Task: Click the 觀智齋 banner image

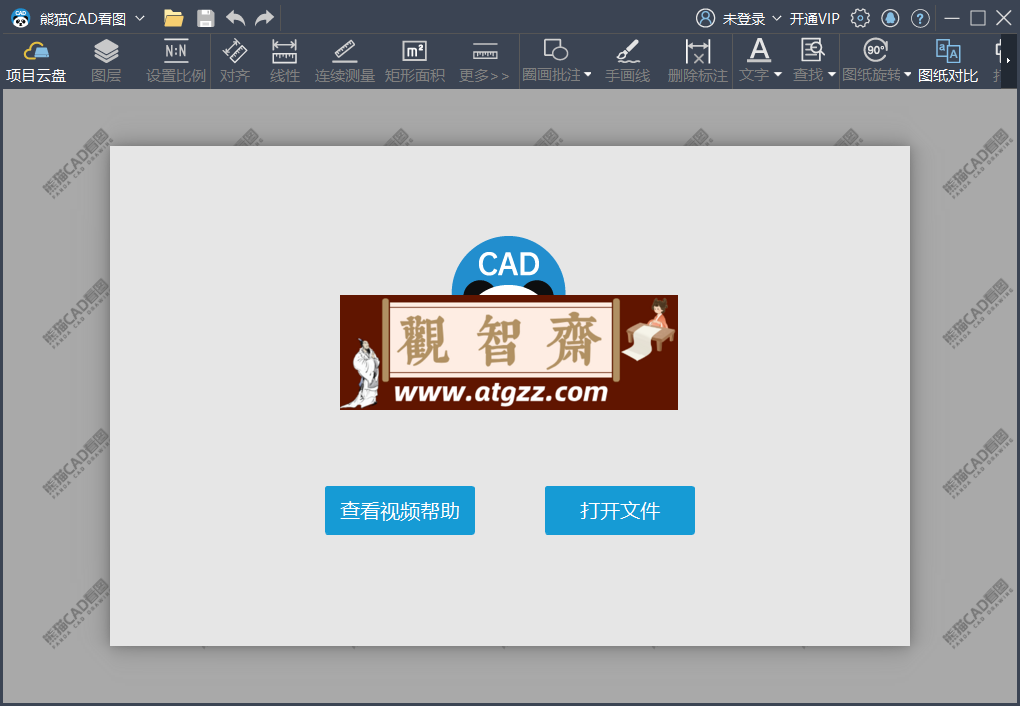Action: pyautogui.click(x=509, y=352)
